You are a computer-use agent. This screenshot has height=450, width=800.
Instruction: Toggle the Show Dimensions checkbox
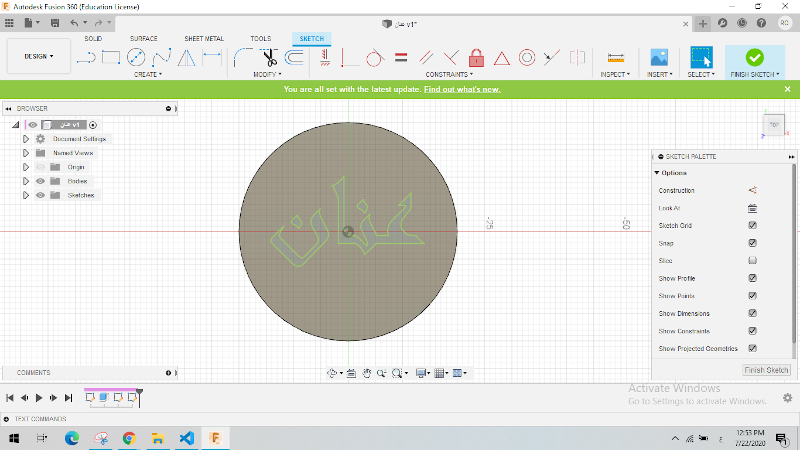click(x=753, y=313)
